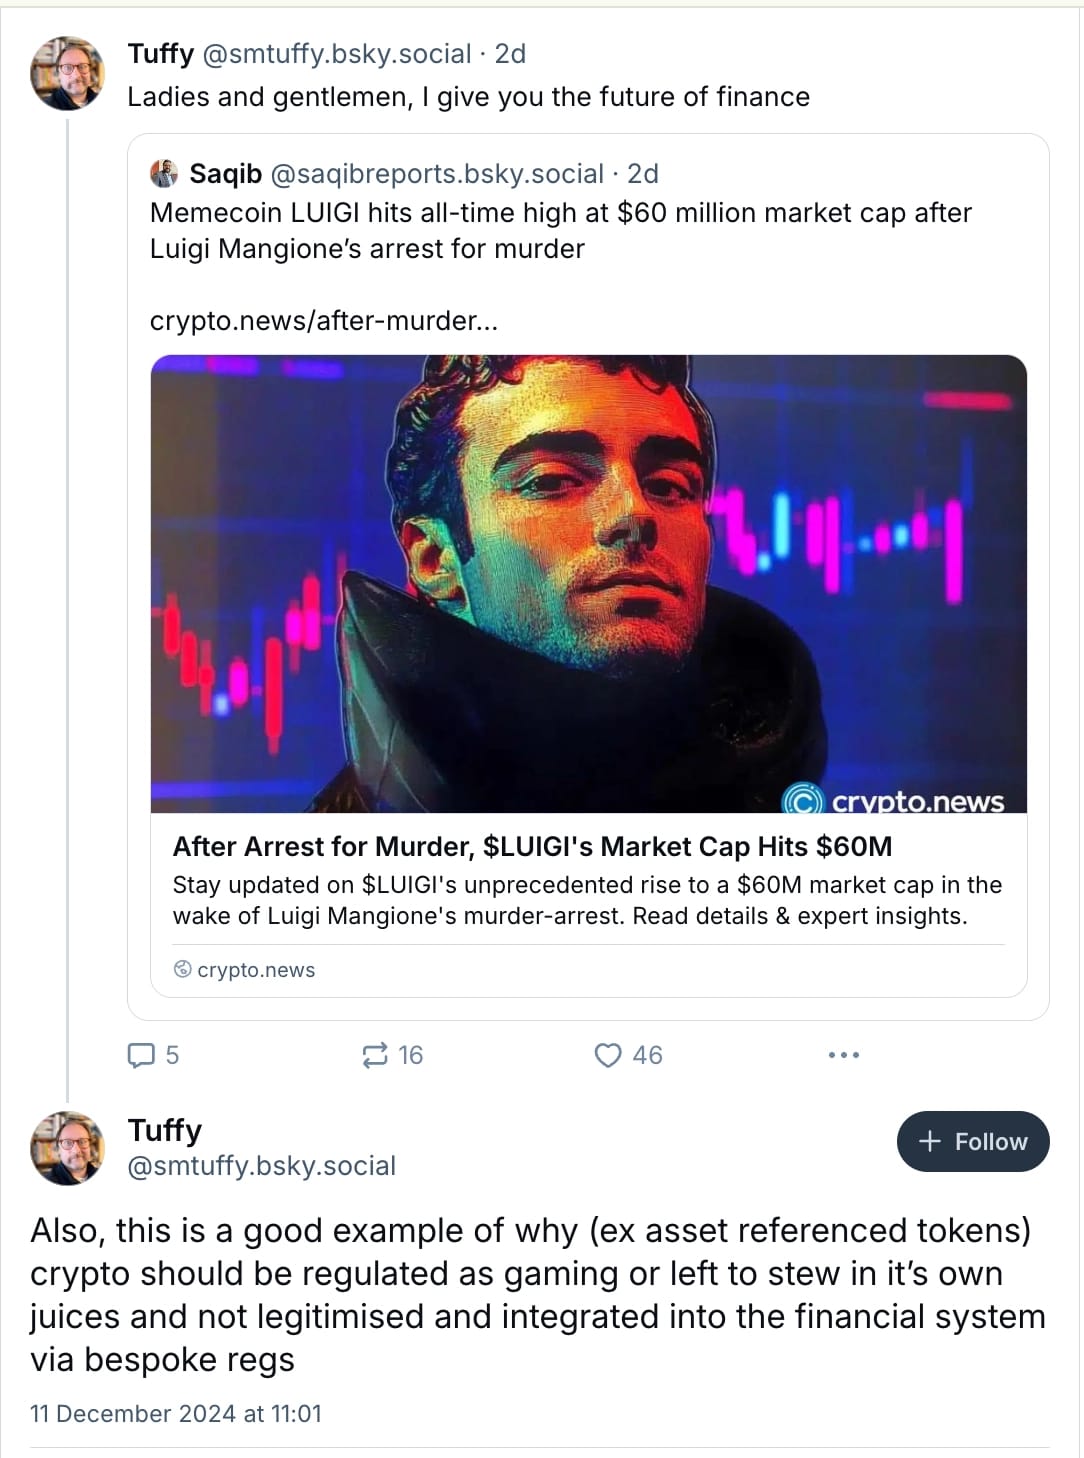Click the Tuffy display name on the reply
1084x1458 pixels.
[165, 1130]
